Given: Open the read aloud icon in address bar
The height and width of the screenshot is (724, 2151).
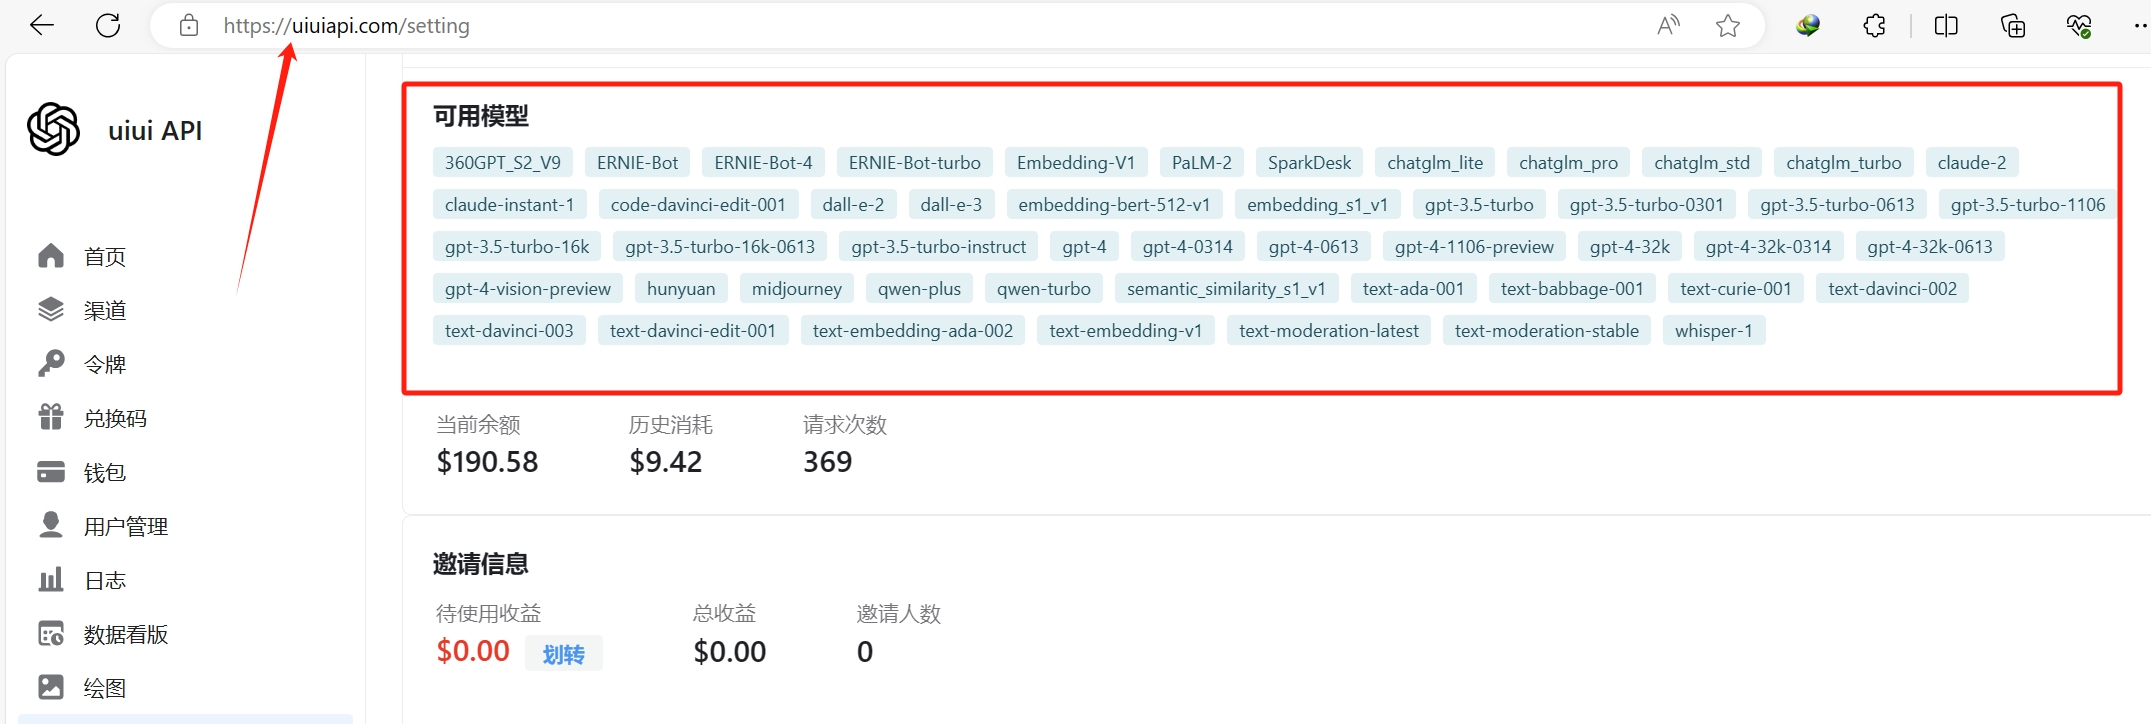Looking at the screenshot, I should (x=1668, y=26).
